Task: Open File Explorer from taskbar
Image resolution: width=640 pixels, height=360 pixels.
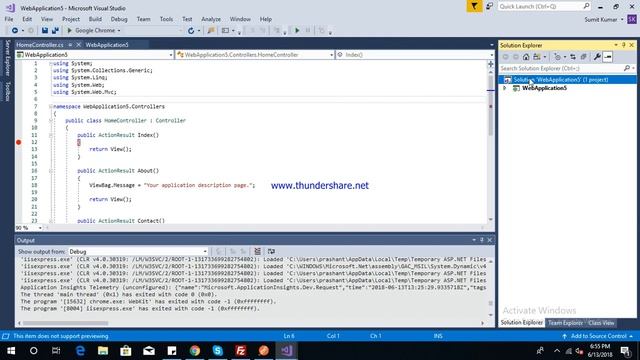Action: tap(103, 351)
